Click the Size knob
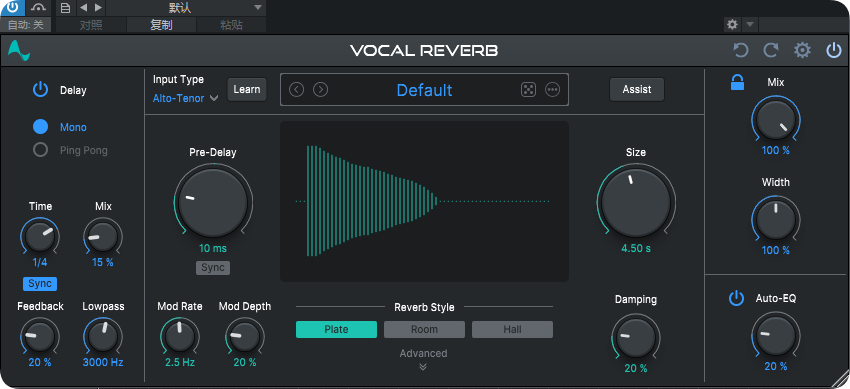 click(x=636, y=202)
